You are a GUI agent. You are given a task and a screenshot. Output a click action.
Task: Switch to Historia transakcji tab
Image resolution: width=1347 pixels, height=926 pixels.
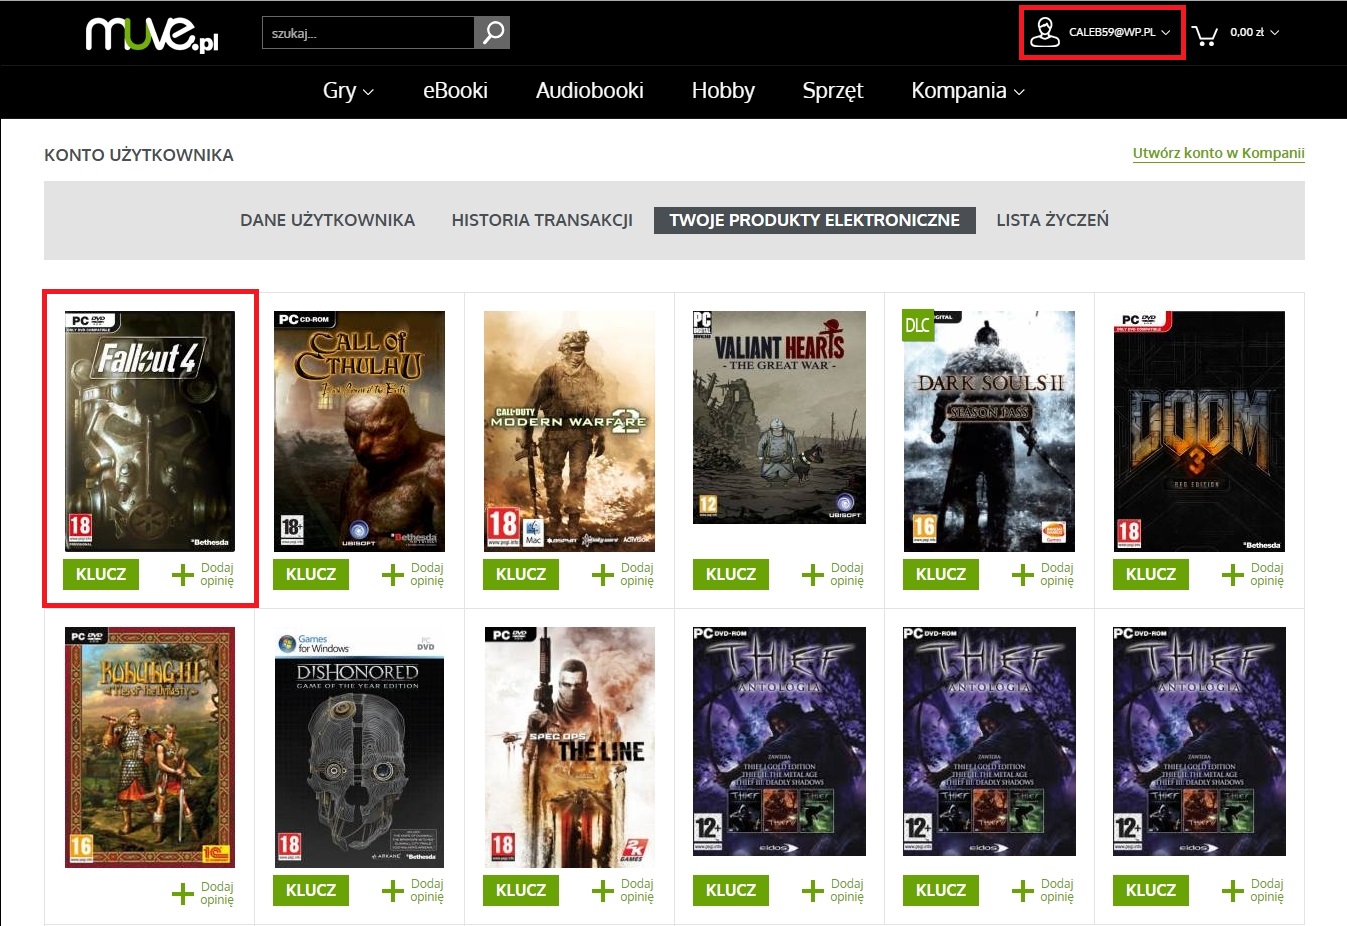tap(542, 220)
